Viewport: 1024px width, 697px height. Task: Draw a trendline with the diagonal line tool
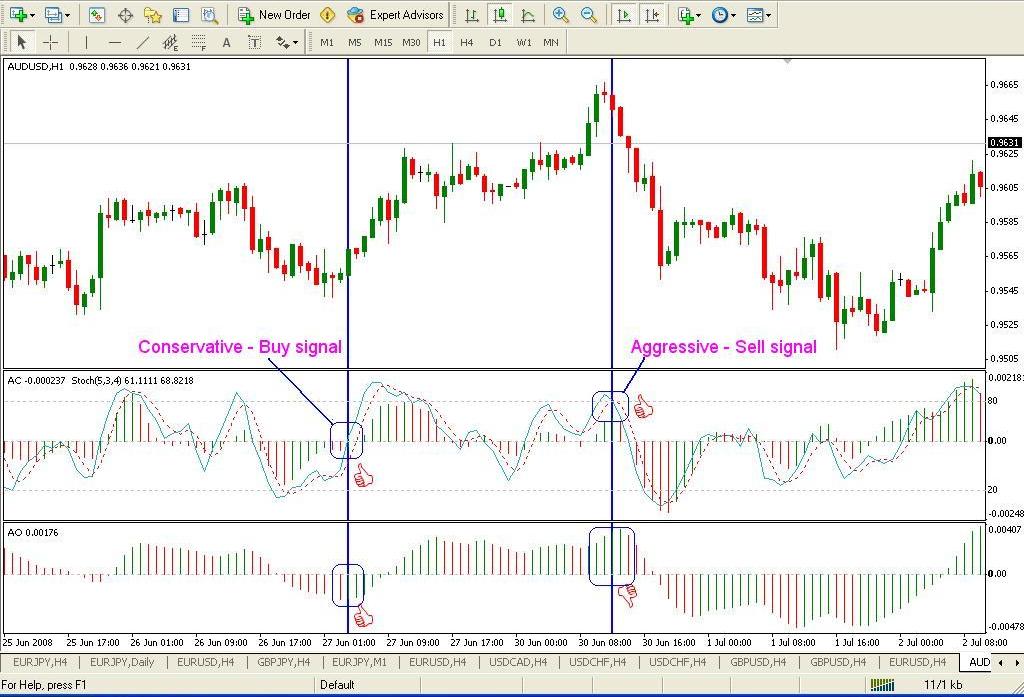(x=143, y=42)
